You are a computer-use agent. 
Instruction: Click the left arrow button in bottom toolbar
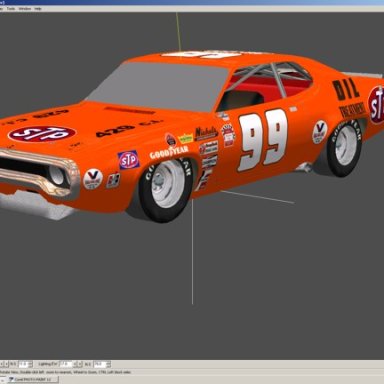[2, 364]
